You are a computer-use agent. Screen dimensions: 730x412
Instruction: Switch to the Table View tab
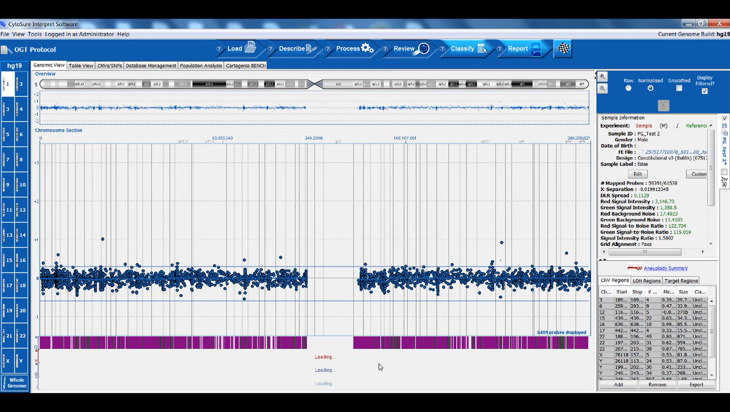[x=81, y=66]
